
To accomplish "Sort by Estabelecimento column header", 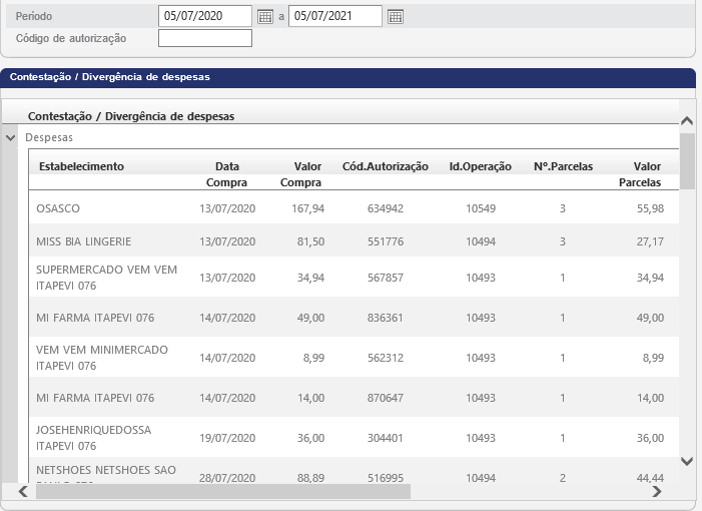I will pyautogui.click(x=81, y=166).
